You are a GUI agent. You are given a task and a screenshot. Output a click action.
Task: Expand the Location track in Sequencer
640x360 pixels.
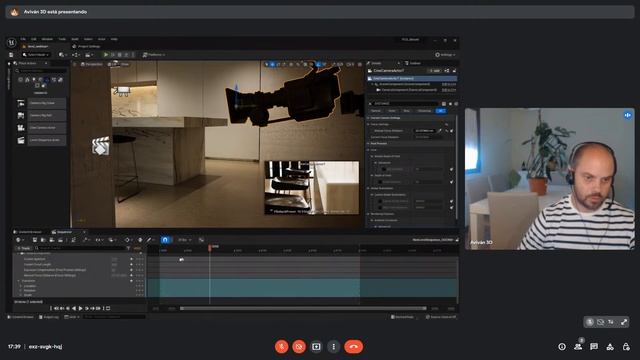tap(21, 286)
